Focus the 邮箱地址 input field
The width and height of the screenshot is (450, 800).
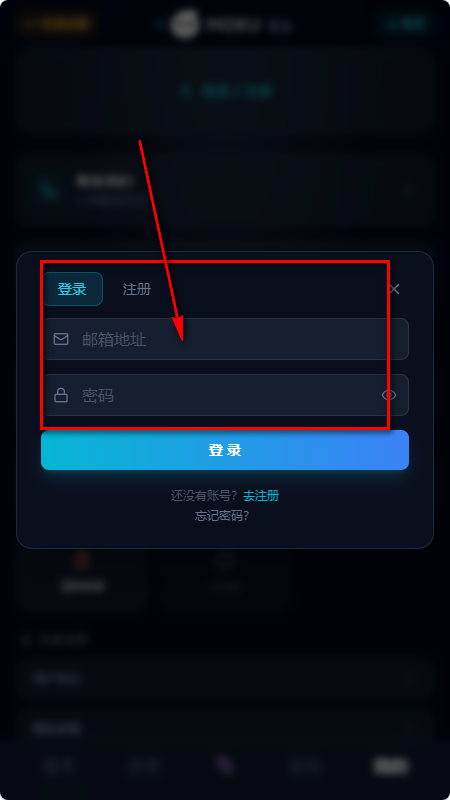(225, 339)
